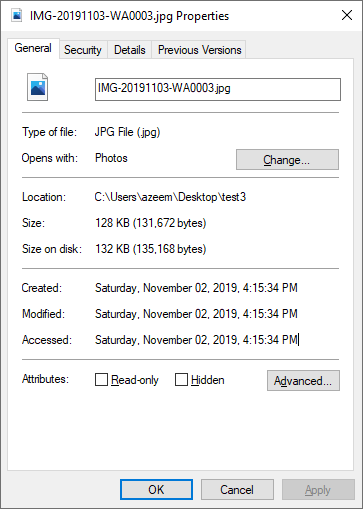Enable the Read-only attribute checkbox
The width and height of the screenshot is (363, 509).
[x=101, y=379]
